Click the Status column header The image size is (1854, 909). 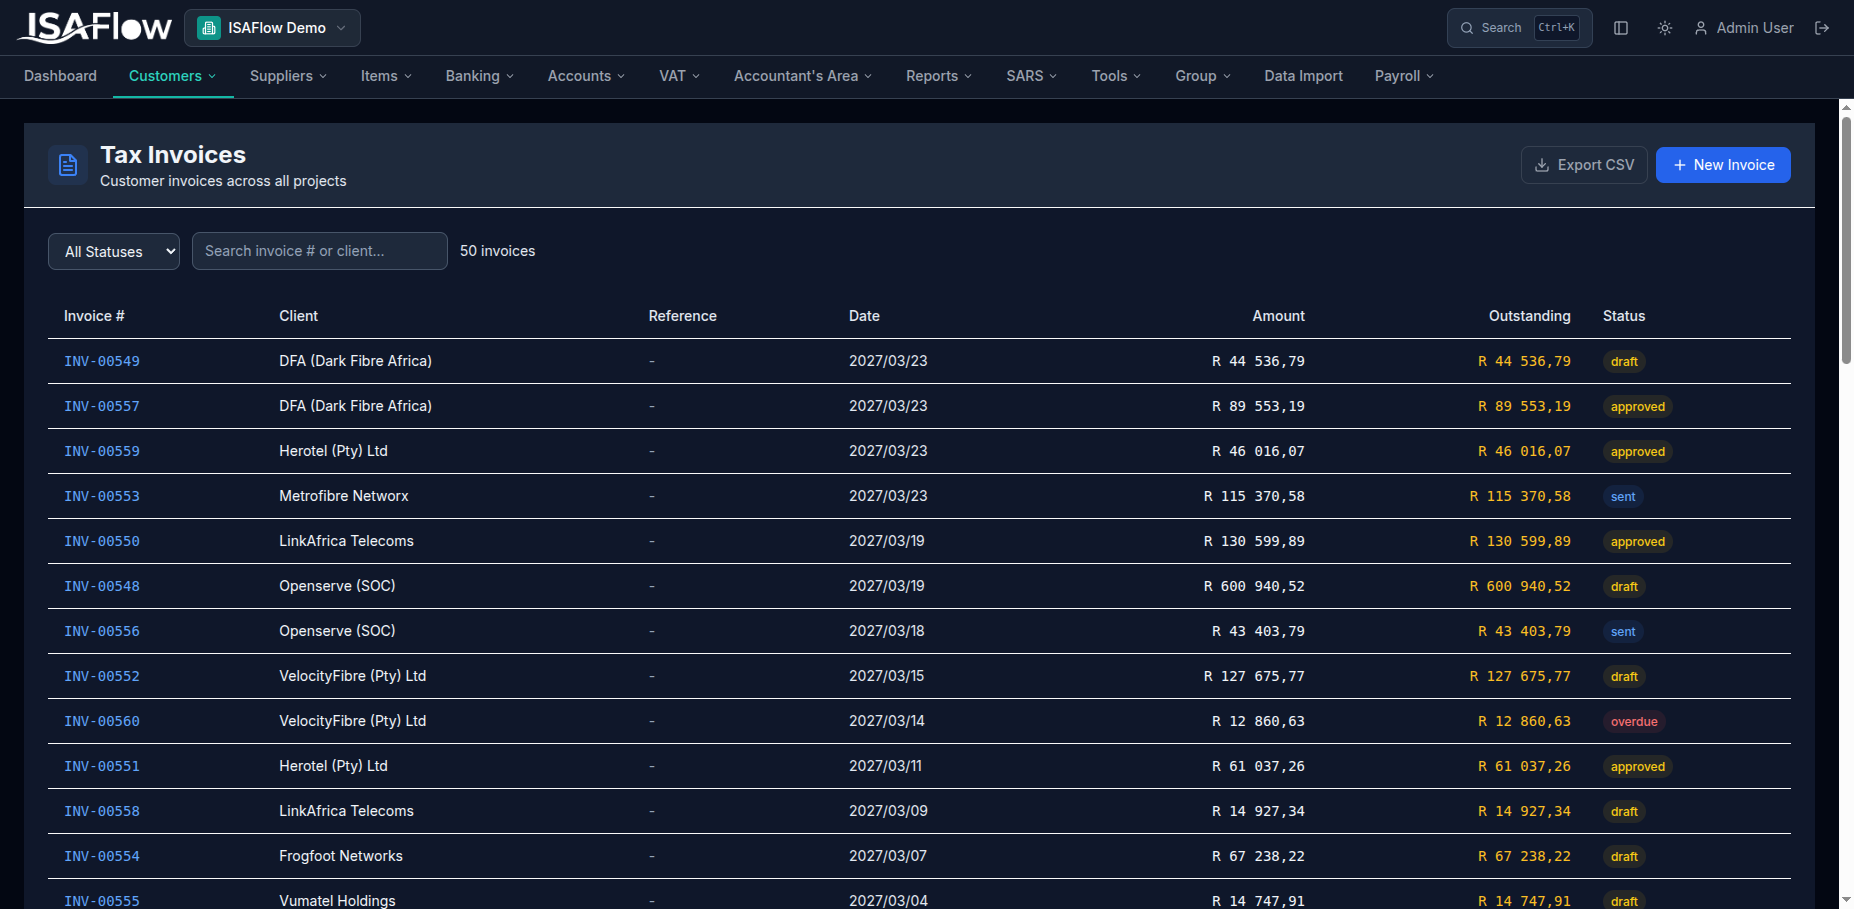pyautogui.click(x=1623, y=316)
